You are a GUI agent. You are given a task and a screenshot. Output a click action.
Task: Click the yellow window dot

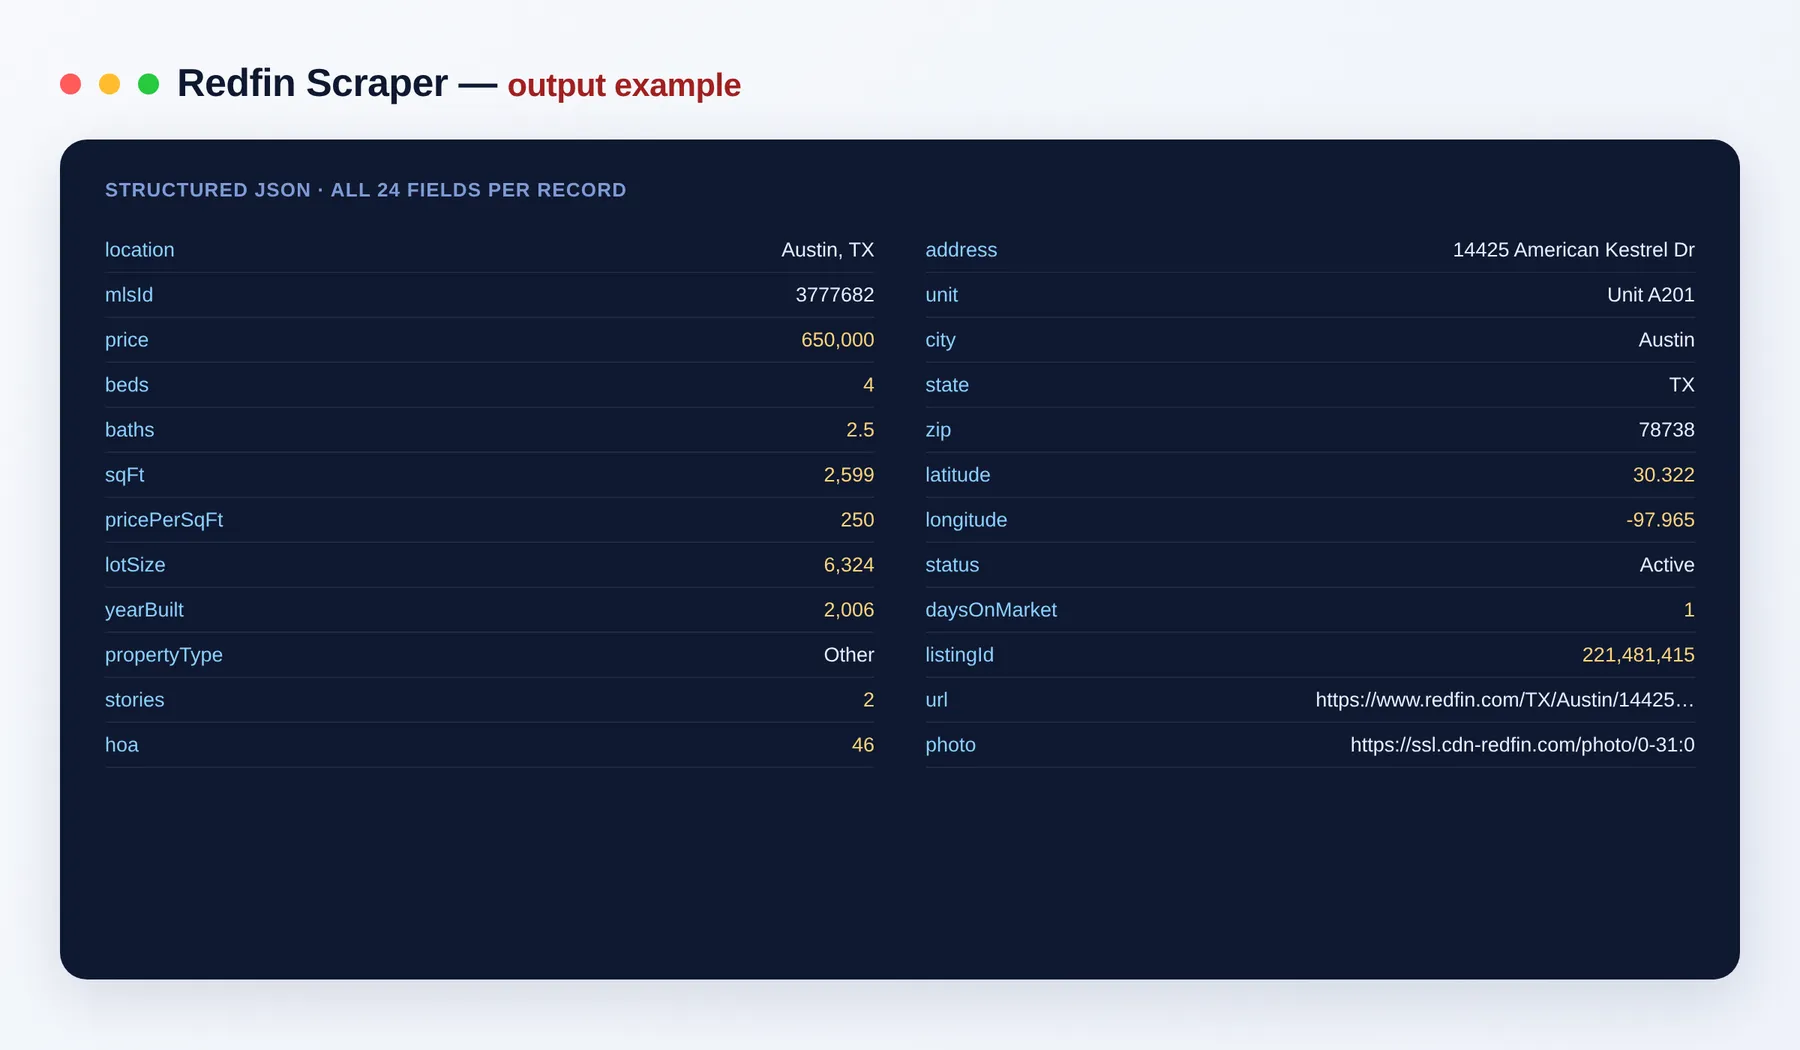(109, 84)
